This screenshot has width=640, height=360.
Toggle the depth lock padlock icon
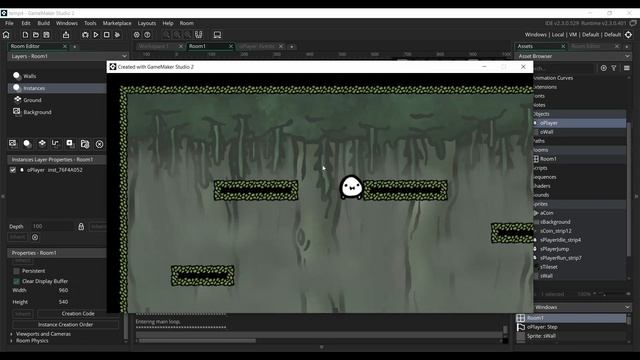tap(81, 227)
